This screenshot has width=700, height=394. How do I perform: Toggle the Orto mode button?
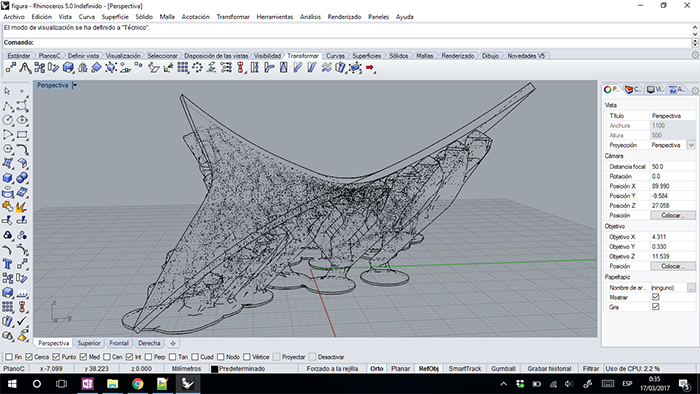377,369
